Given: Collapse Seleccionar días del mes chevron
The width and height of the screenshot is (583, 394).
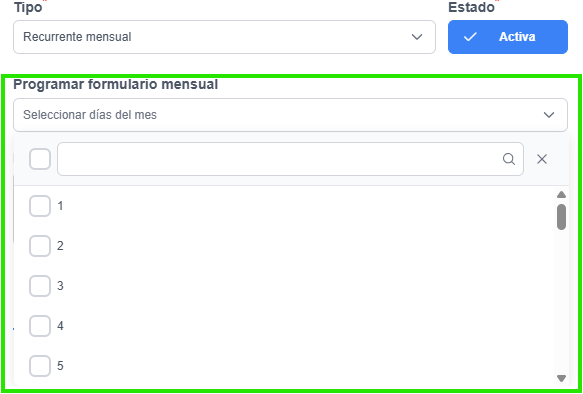Looking at the screenshot, I should 549,115.
